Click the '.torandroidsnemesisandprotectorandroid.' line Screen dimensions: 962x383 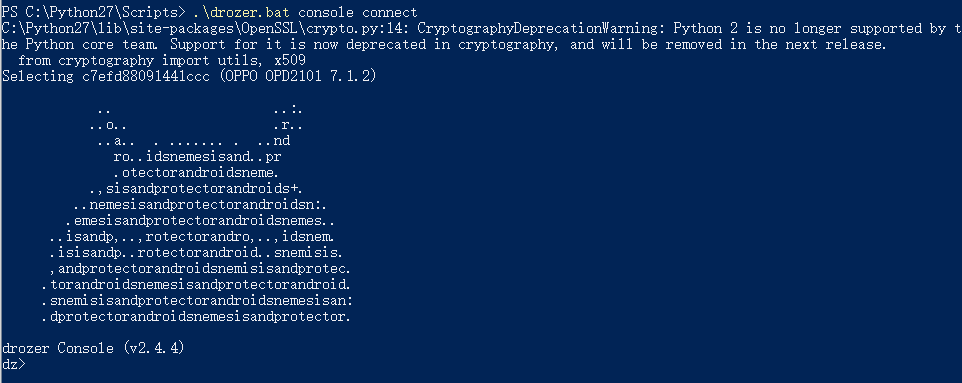coord(196,284)
